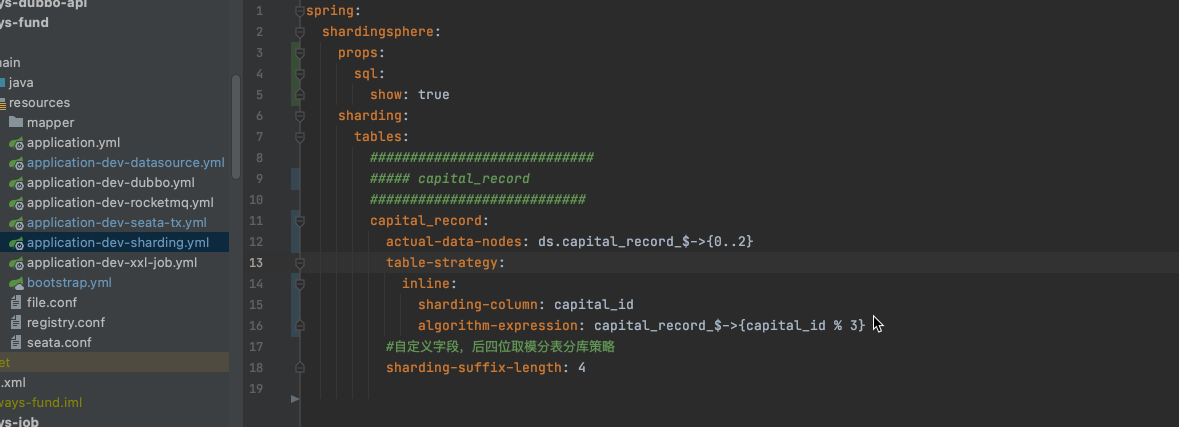Click the application.yml Spring file icon

tap(16, 143)
